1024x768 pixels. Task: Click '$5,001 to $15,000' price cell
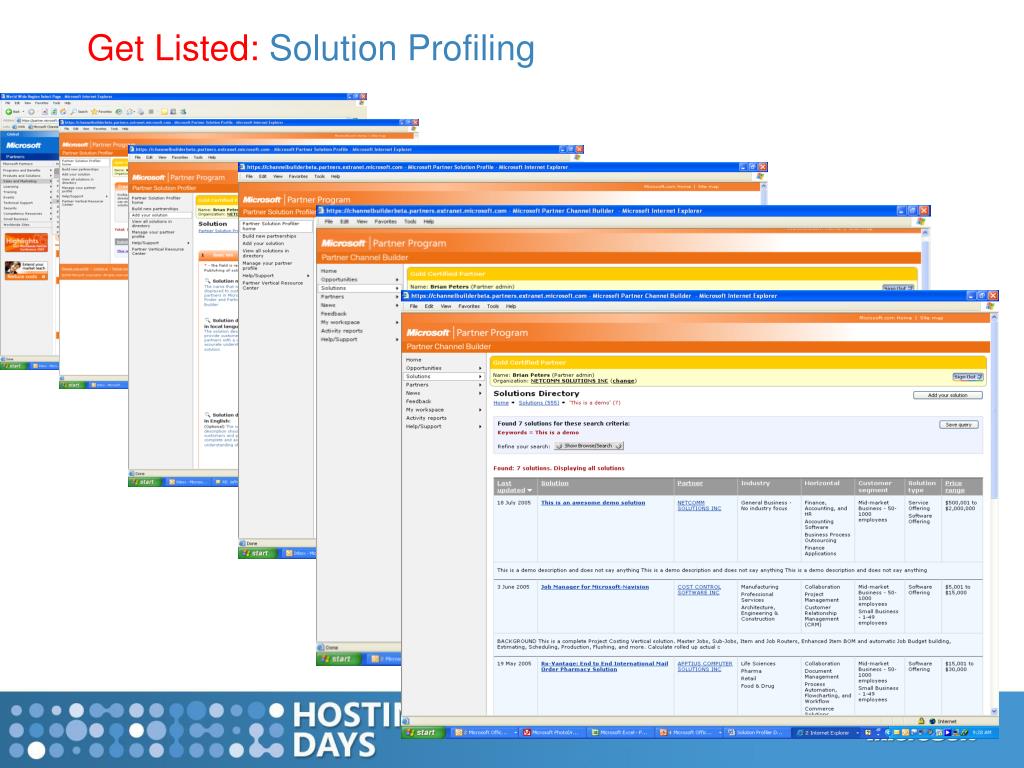[x=957, y=590]
